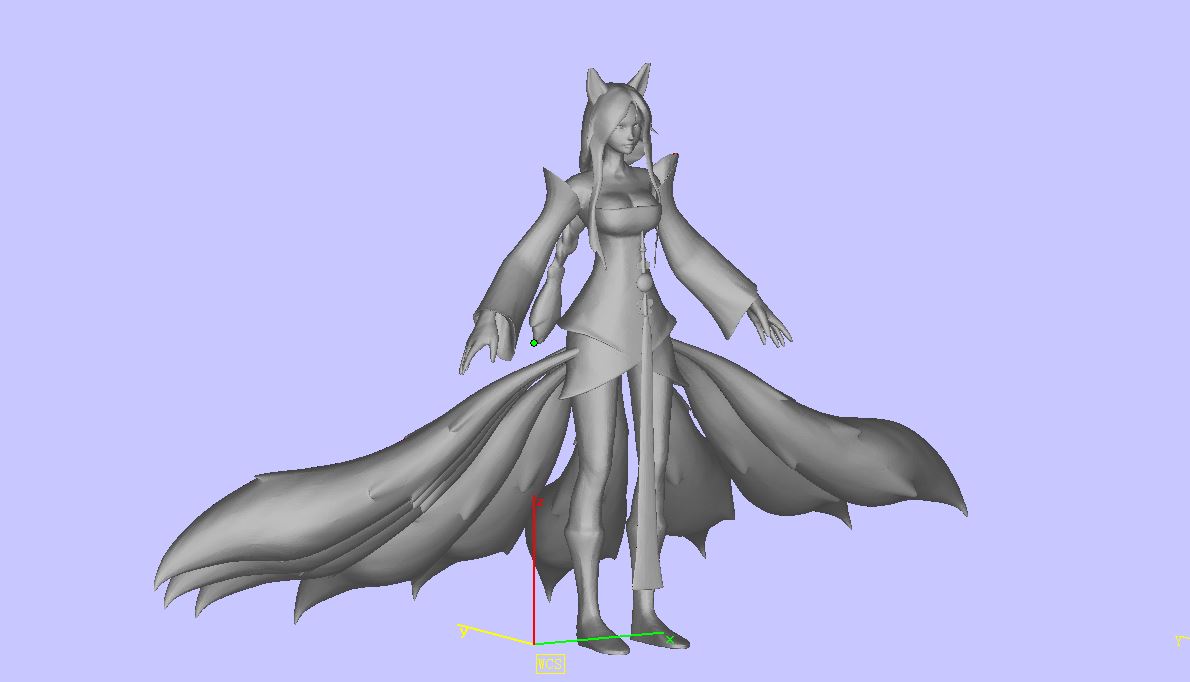Click the partial yellow axis marker at screen edge

[x=1181, y=641]
